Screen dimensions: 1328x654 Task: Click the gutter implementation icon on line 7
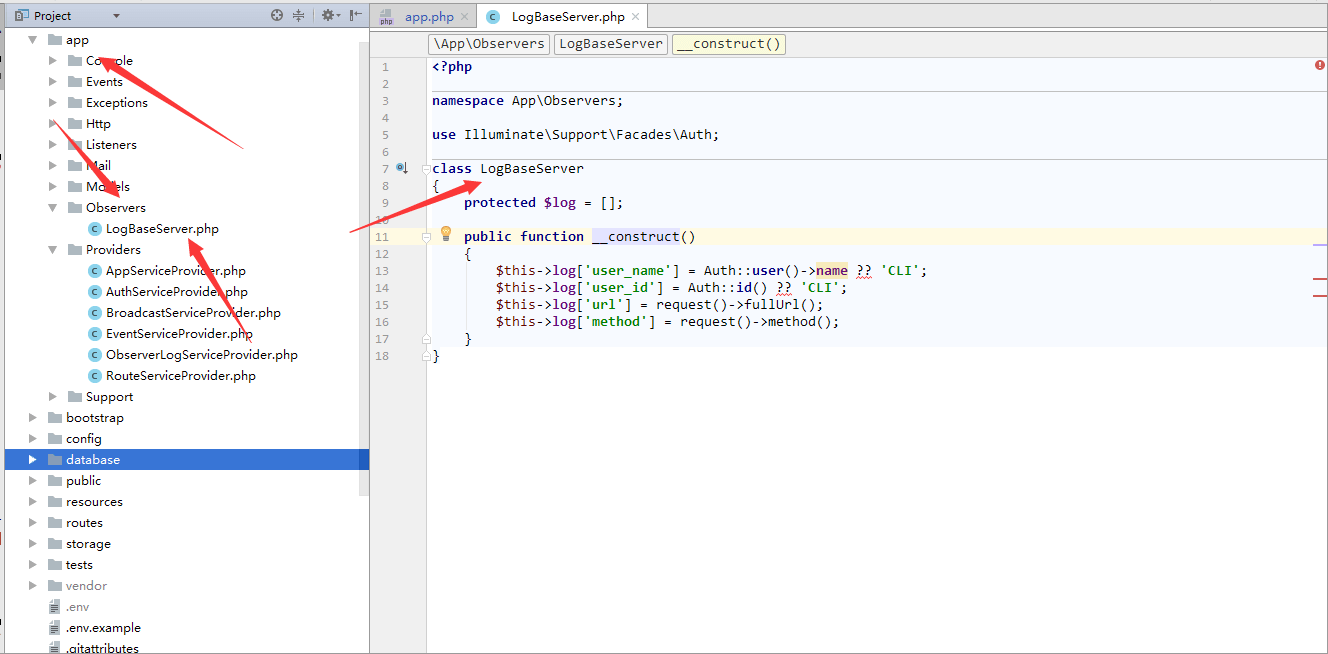(x=401, y=168)
